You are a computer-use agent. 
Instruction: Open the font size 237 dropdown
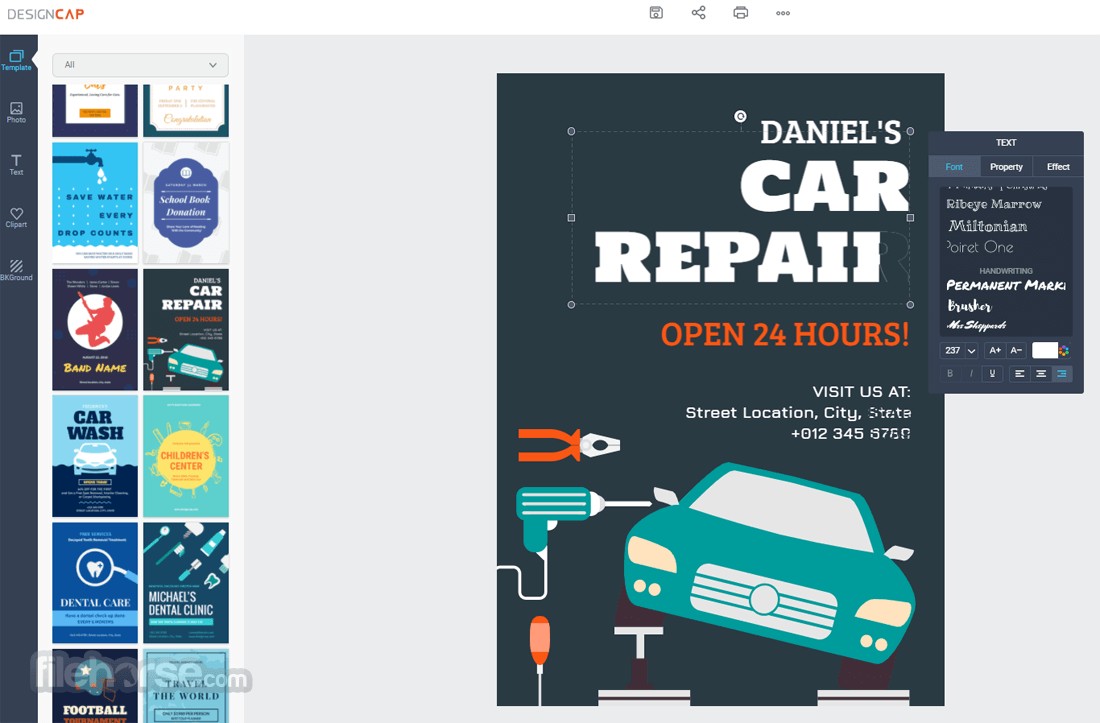[x=972, y=351]
